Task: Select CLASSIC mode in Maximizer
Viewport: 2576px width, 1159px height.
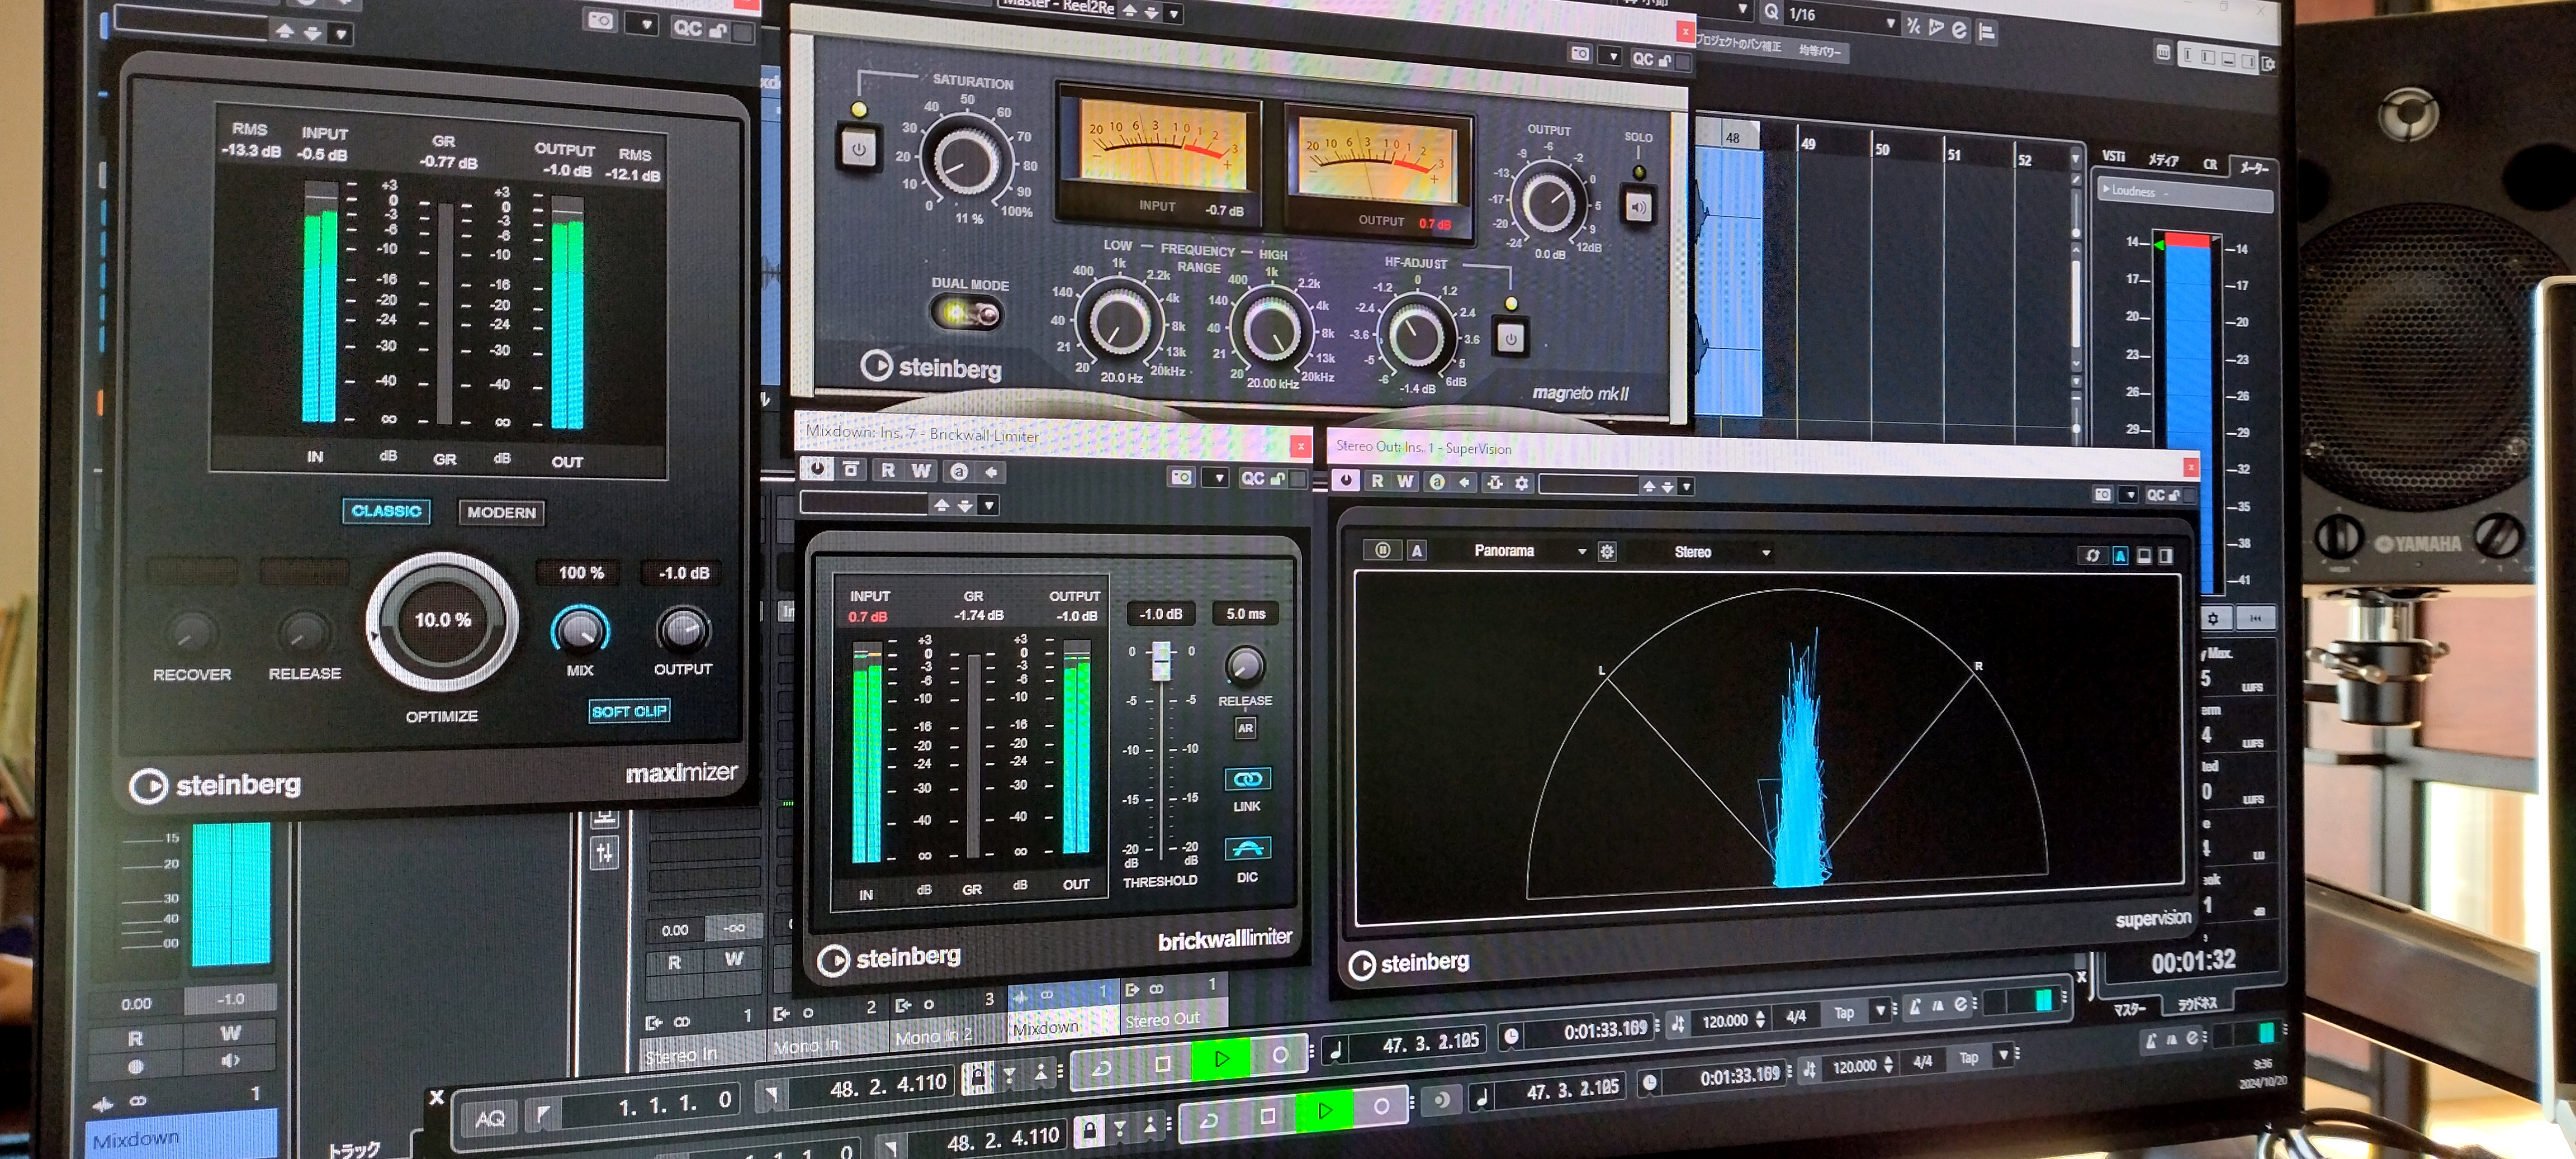Action: tap(386, 511)
